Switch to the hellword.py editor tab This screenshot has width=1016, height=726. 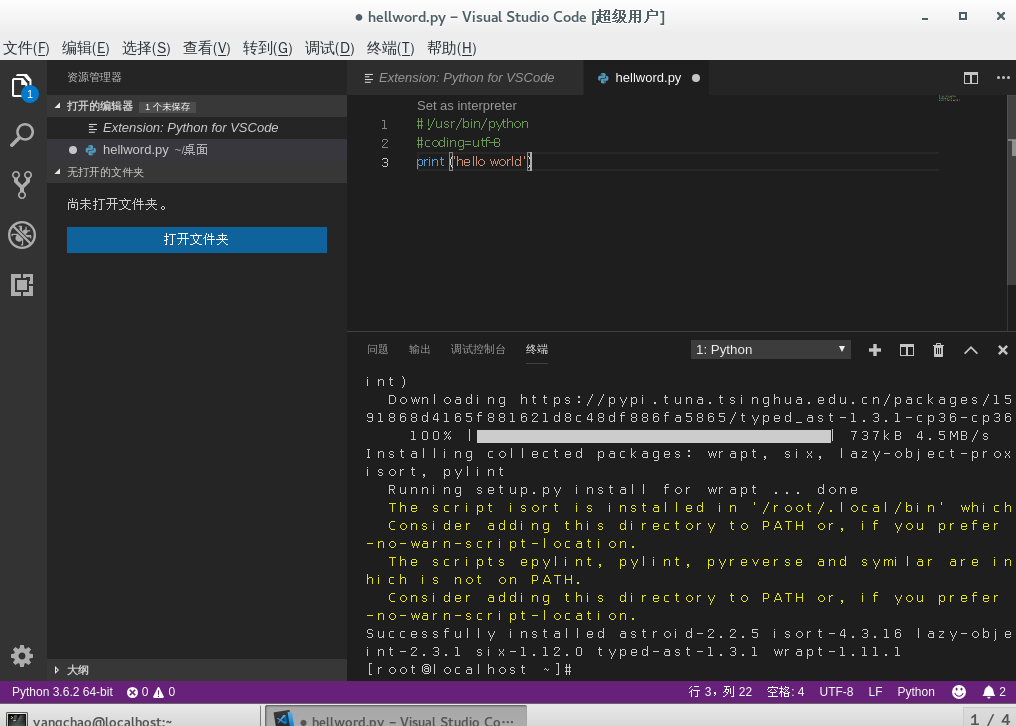[647, 78]
